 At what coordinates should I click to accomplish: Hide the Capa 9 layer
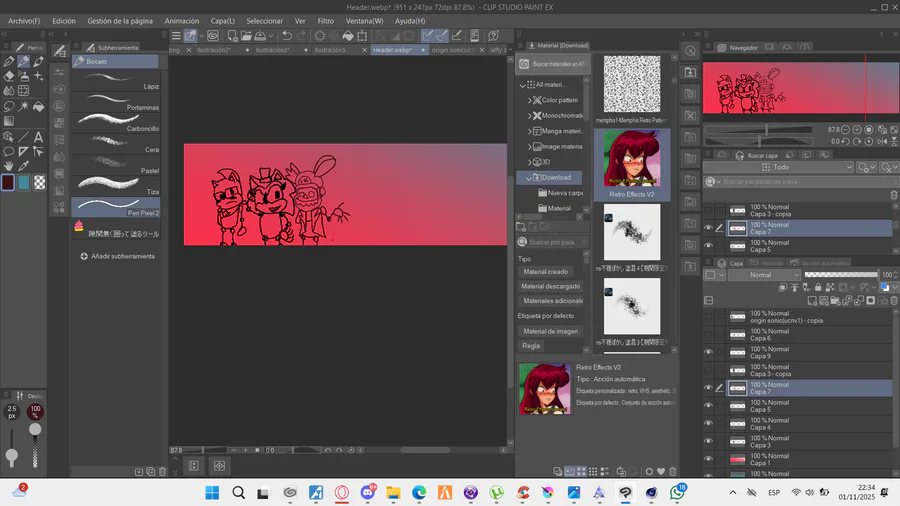point(708,352)
